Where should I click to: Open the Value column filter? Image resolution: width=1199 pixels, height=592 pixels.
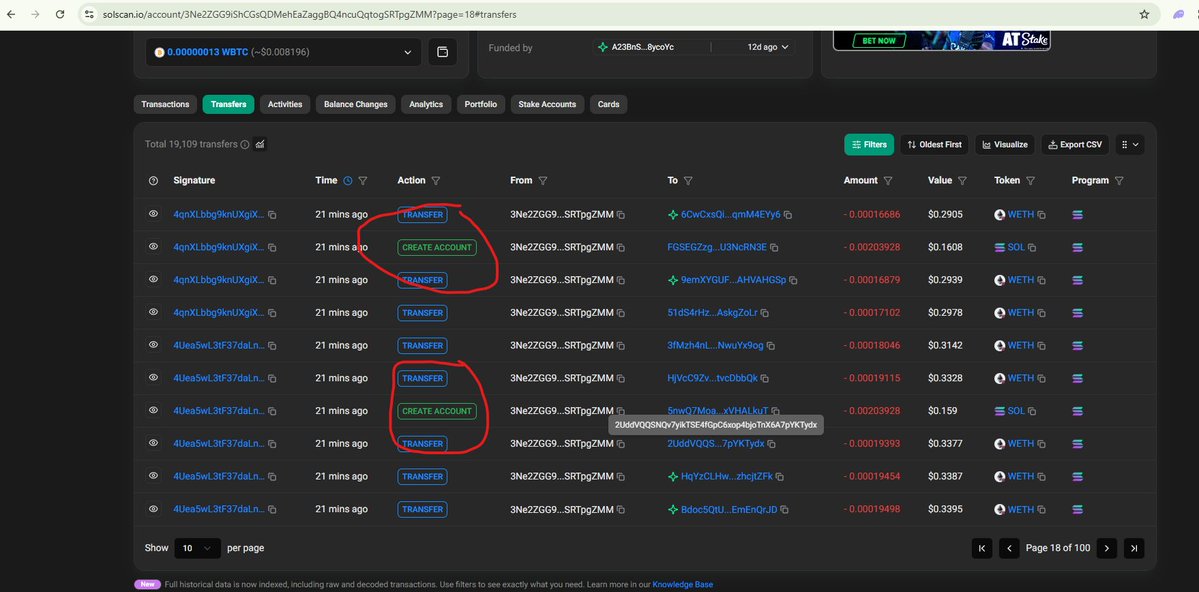coord(963,181)
